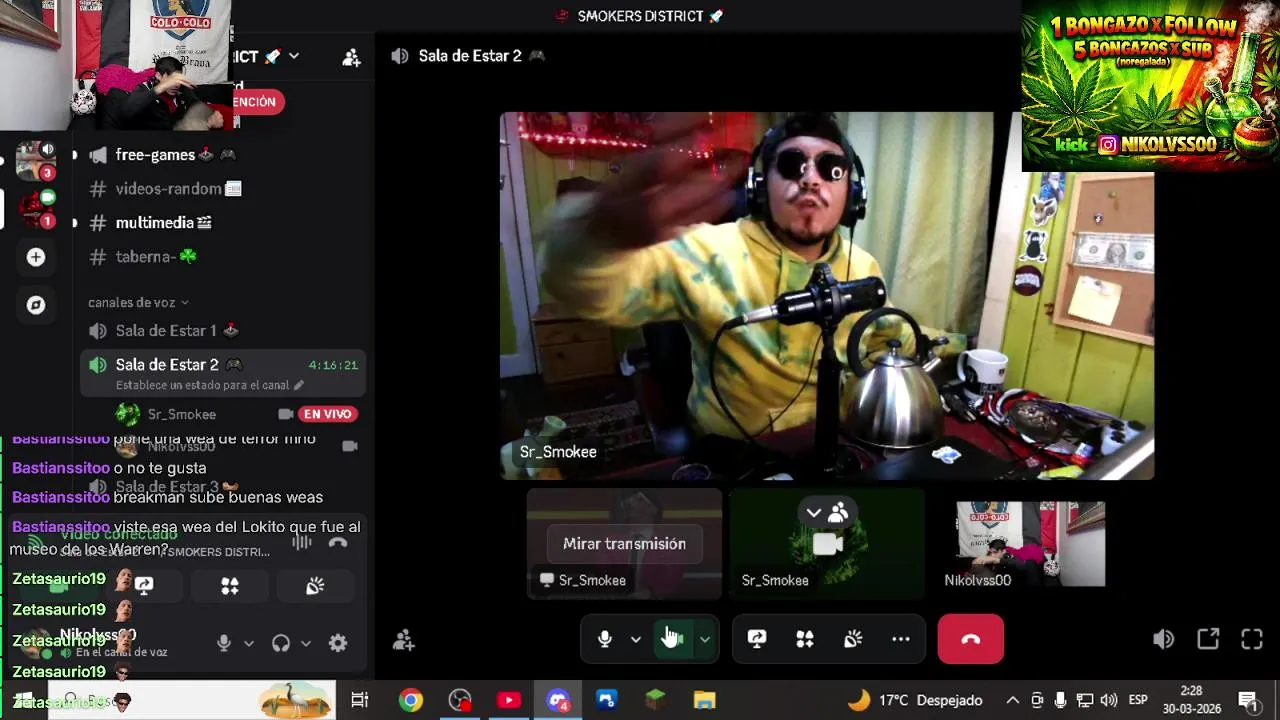Open Activities launcher in the call control bar
The image size is (1280, 720).
pos(805,639)
